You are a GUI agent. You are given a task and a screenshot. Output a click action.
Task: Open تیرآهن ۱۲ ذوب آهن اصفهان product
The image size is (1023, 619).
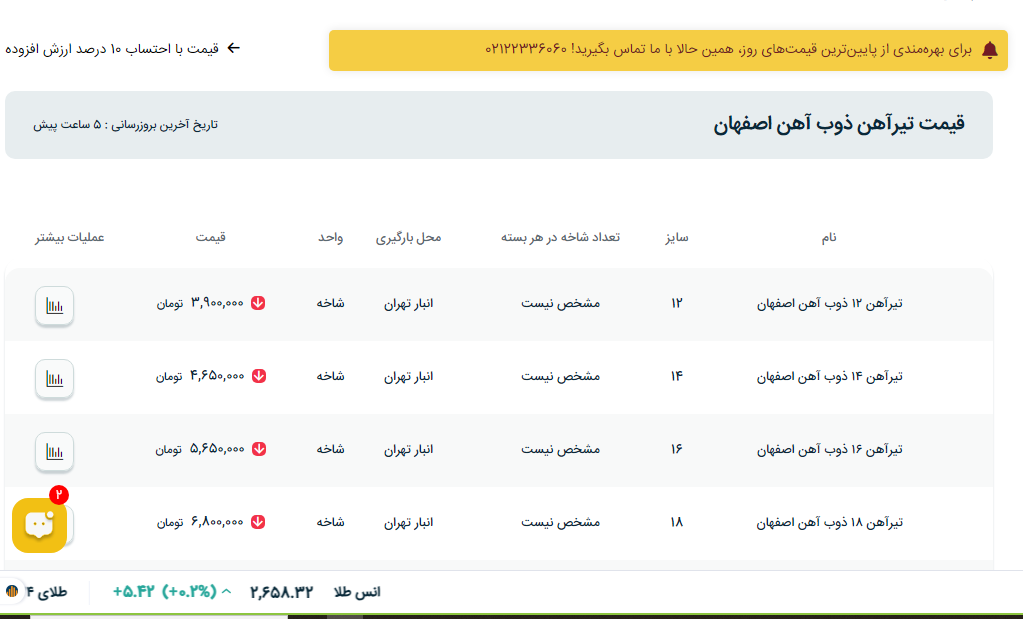(x=829, y=303)
